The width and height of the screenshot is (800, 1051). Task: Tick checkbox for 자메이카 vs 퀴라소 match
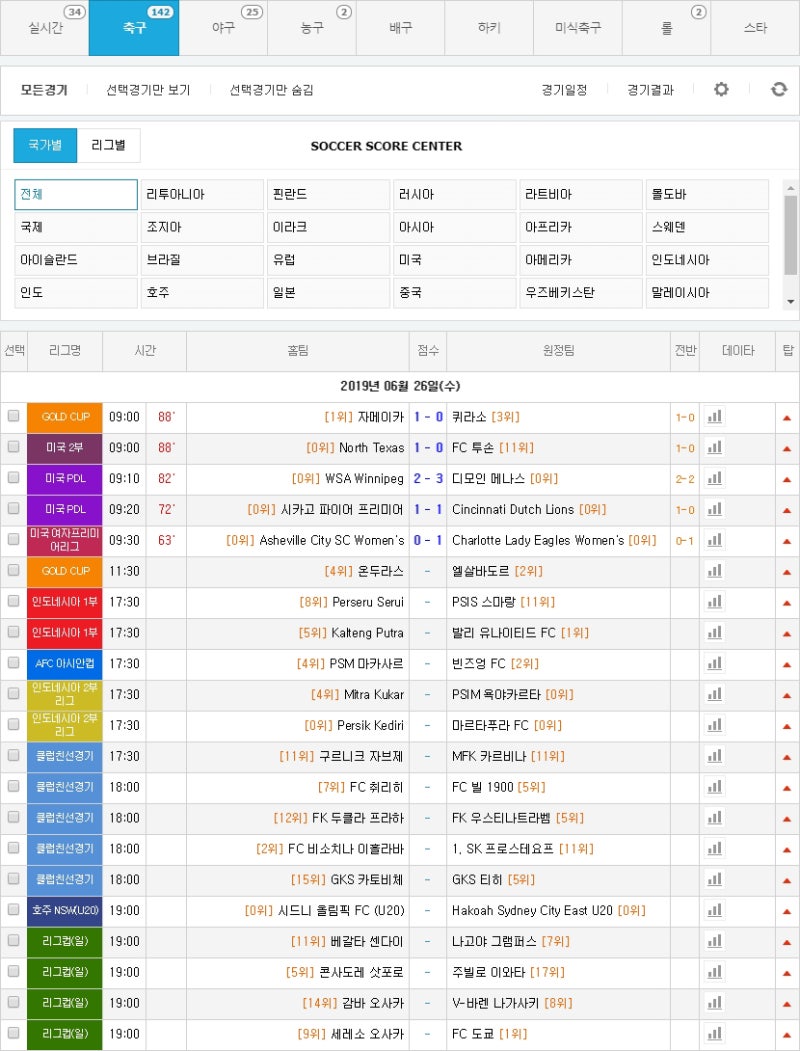point(13,416)
